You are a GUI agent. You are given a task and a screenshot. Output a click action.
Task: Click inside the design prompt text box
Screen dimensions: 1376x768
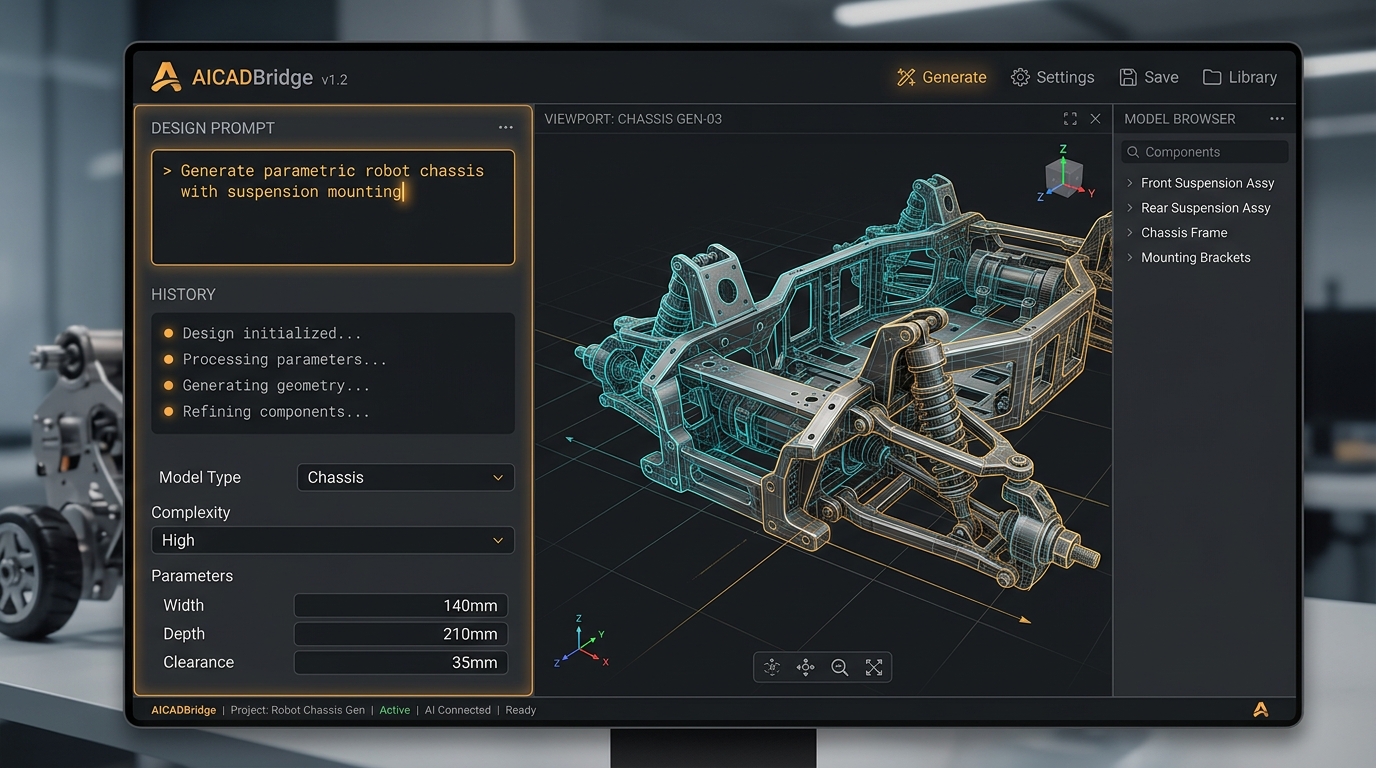click(333, 207)
